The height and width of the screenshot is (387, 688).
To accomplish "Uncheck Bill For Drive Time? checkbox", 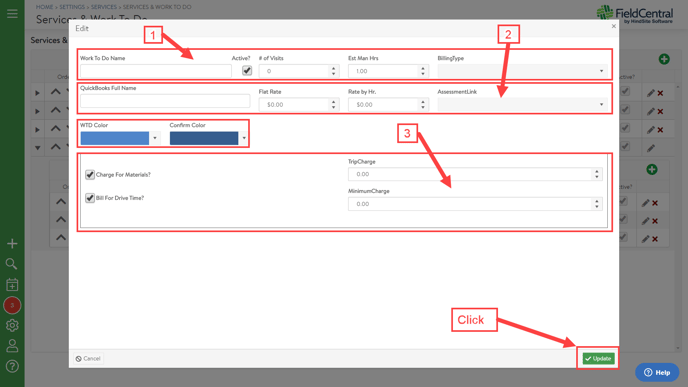I will tap(90, 198).
